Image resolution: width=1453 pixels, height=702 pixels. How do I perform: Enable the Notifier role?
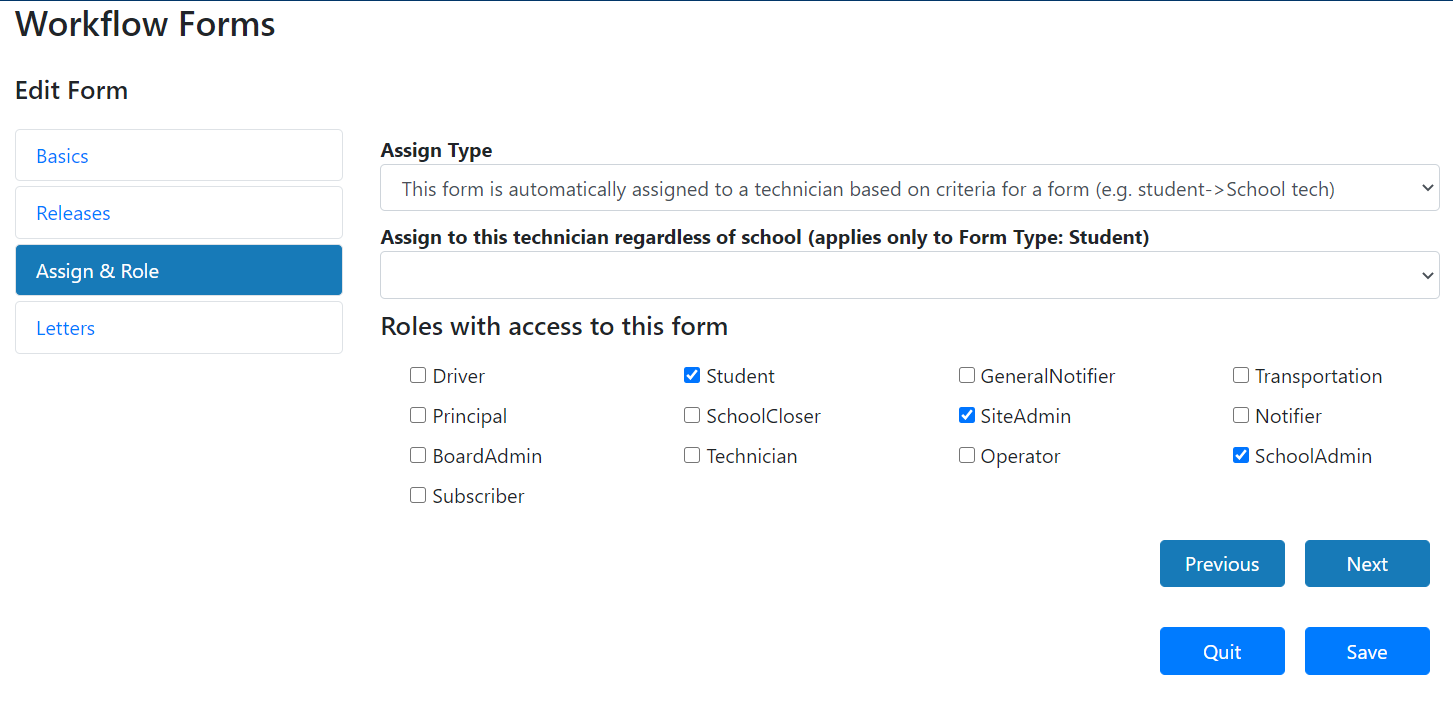pyautogui.click(x=1241, y=415)
